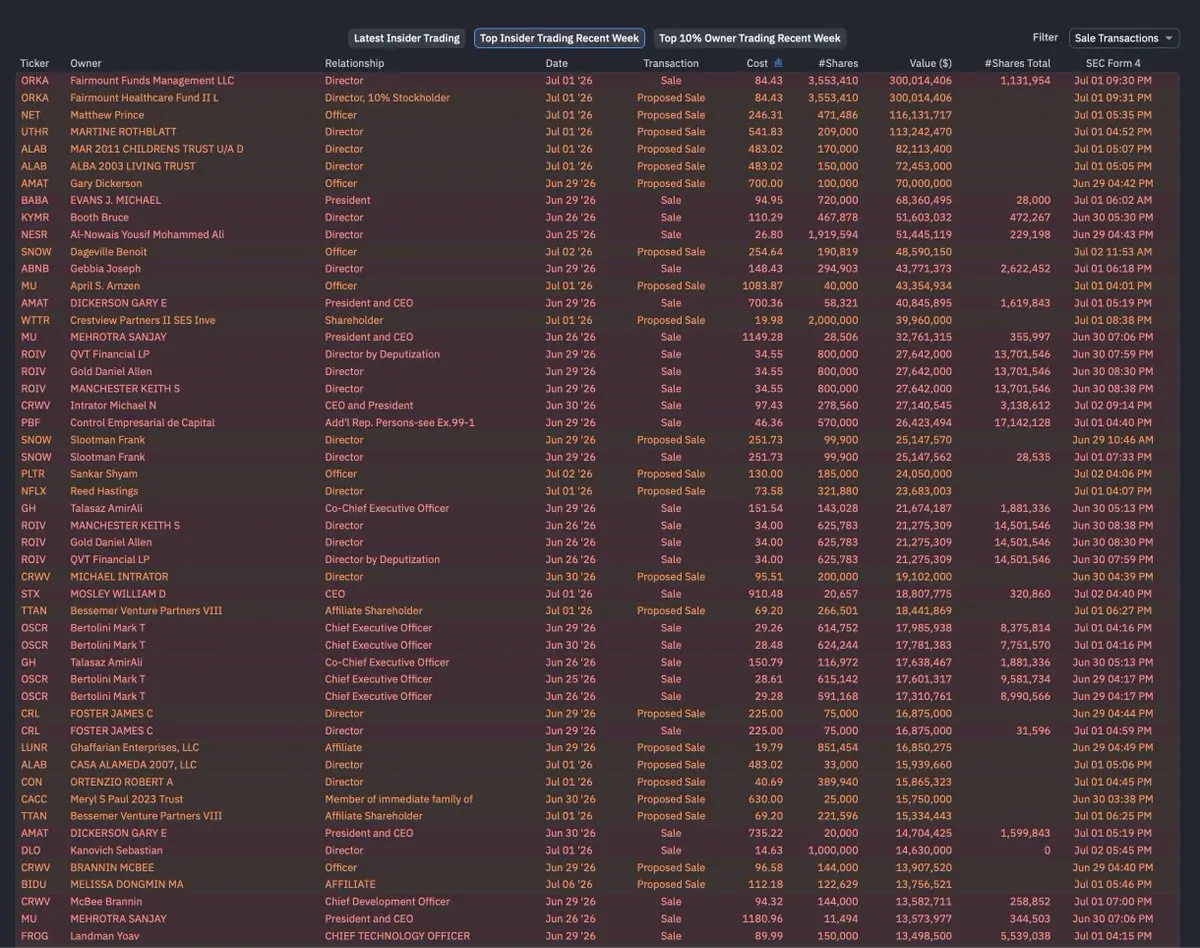Sort table by Value ($) column header

coord(930,63)
